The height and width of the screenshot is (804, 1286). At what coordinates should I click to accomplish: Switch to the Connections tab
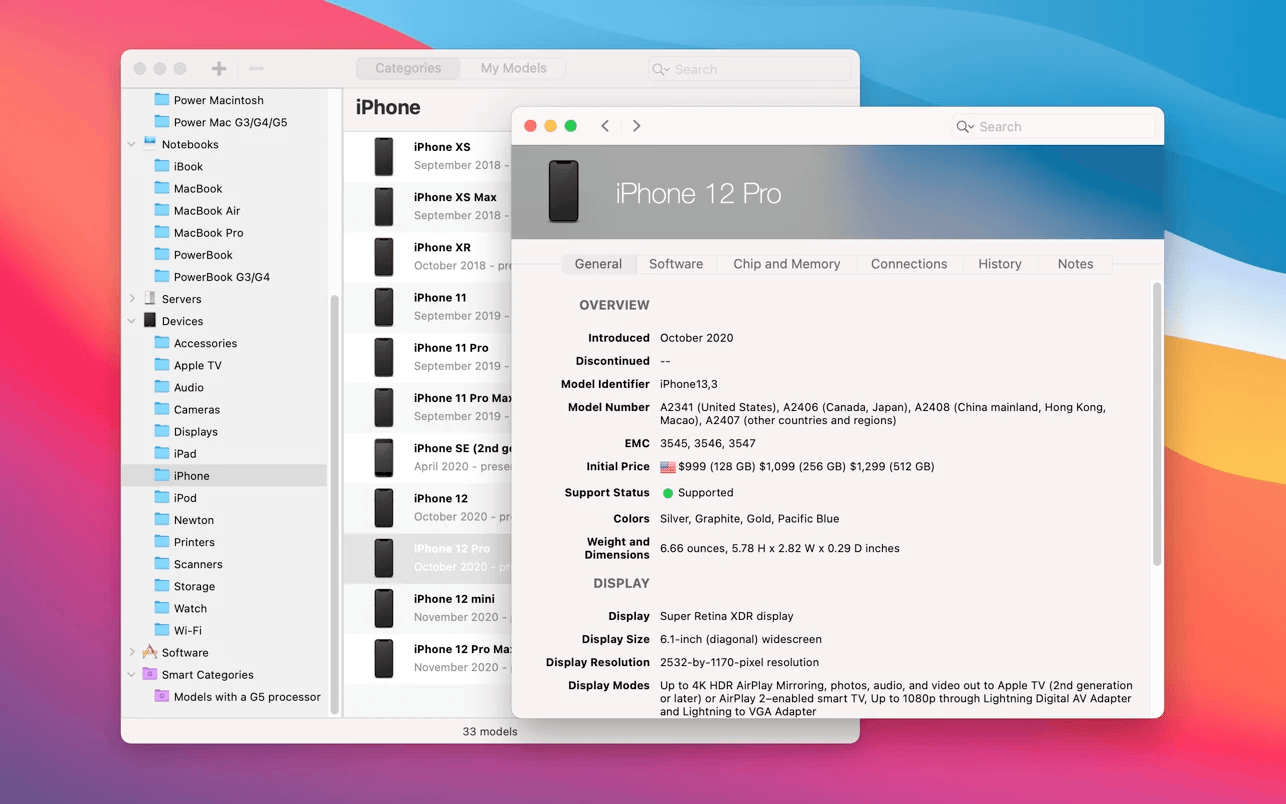(908, 264)
